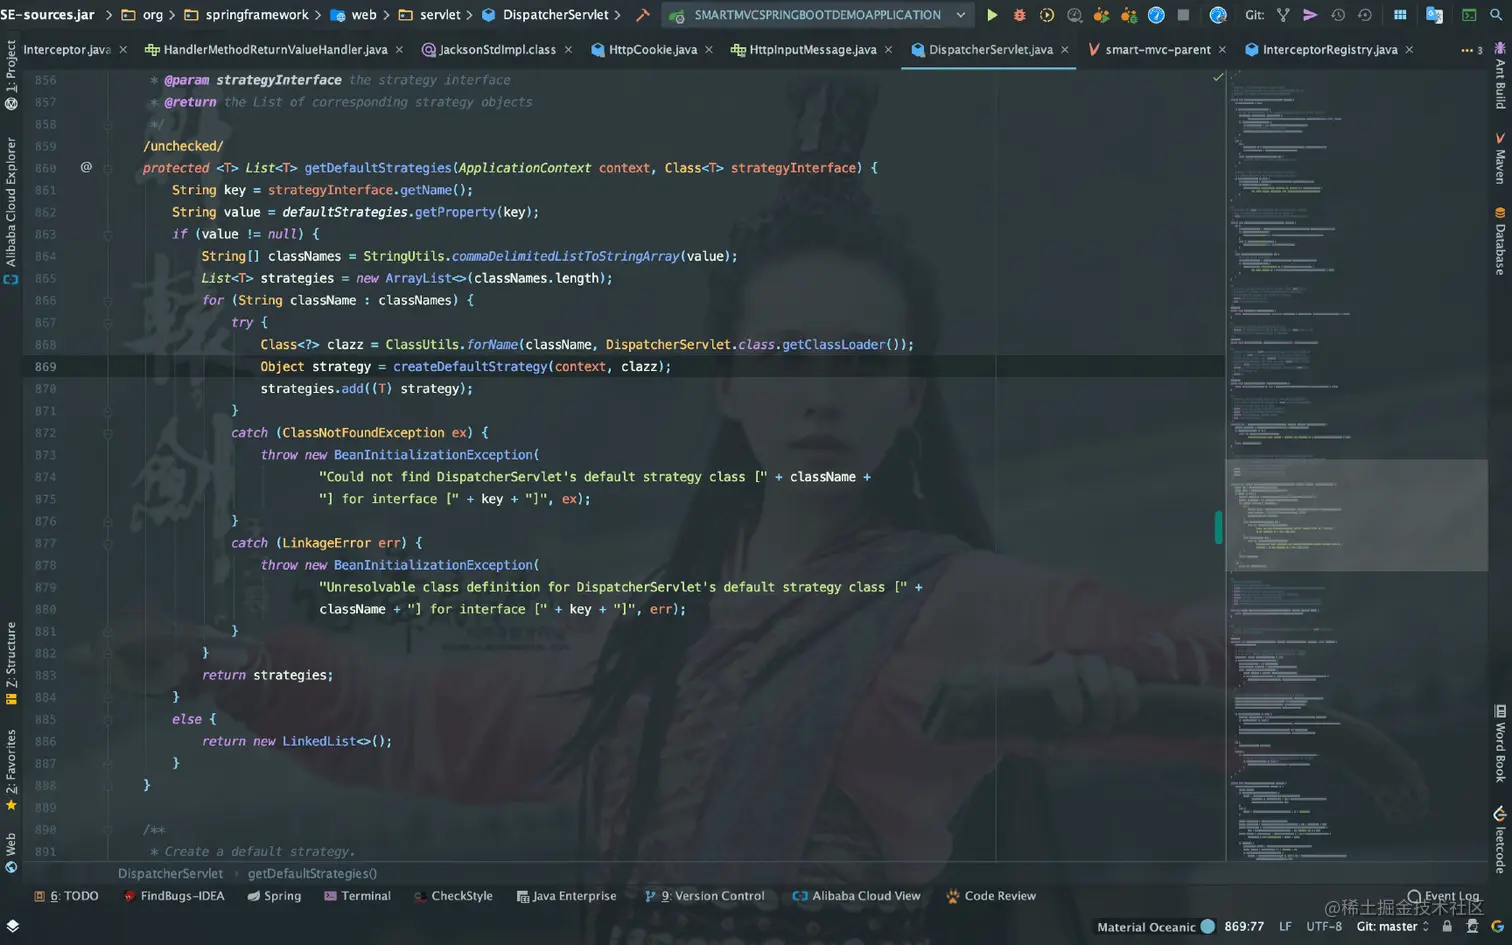1512x945 pixels.
Task: Open the Alibaba Cloud View tool window
Action: click(856, 896)
